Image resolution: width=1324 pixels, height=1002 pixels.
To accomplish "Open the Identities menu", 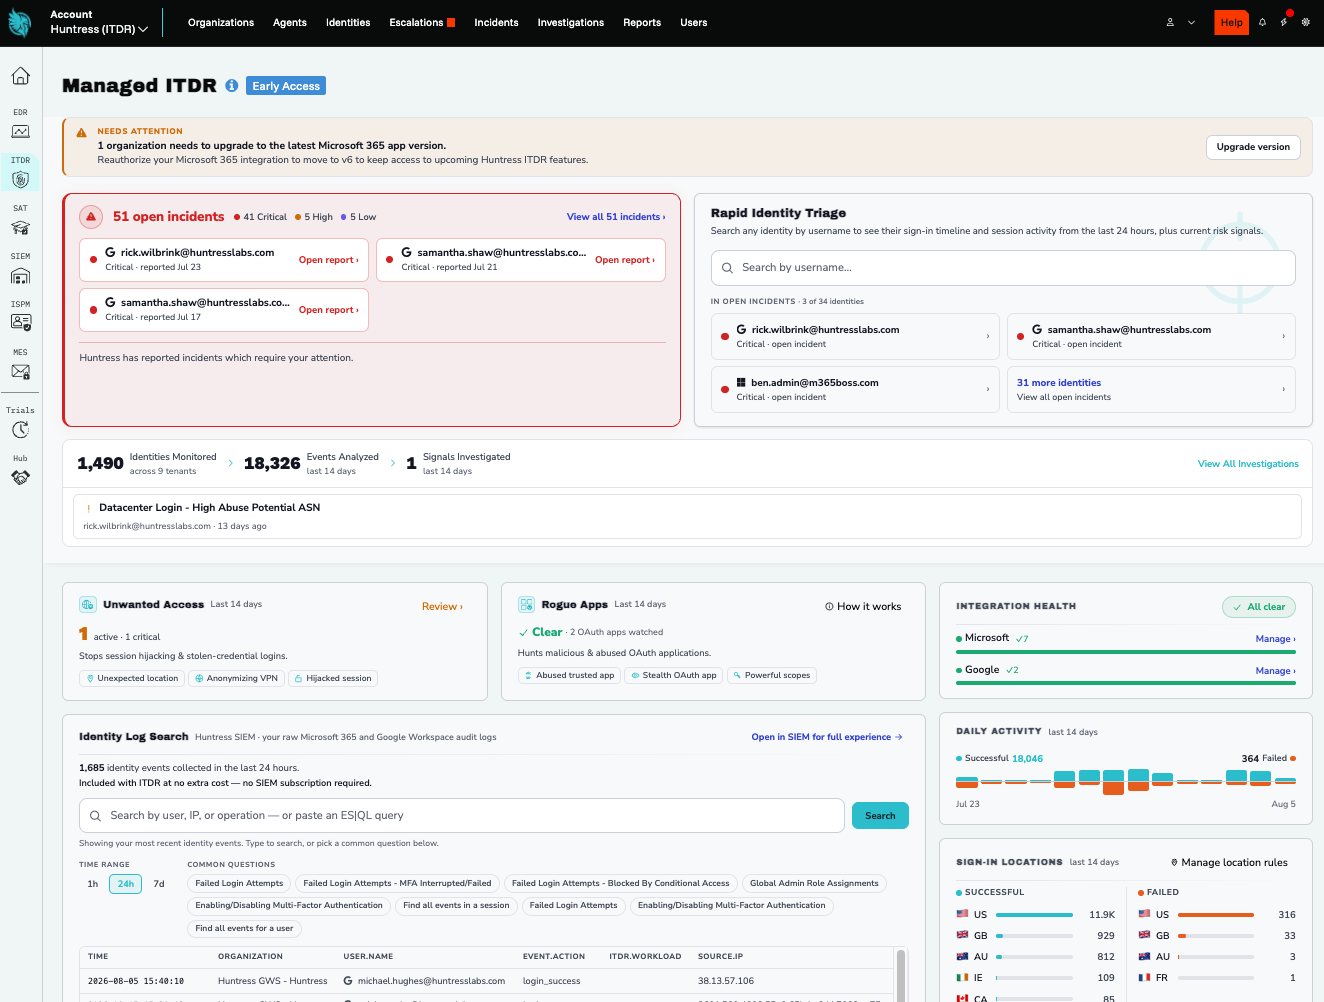I will 348,22.
